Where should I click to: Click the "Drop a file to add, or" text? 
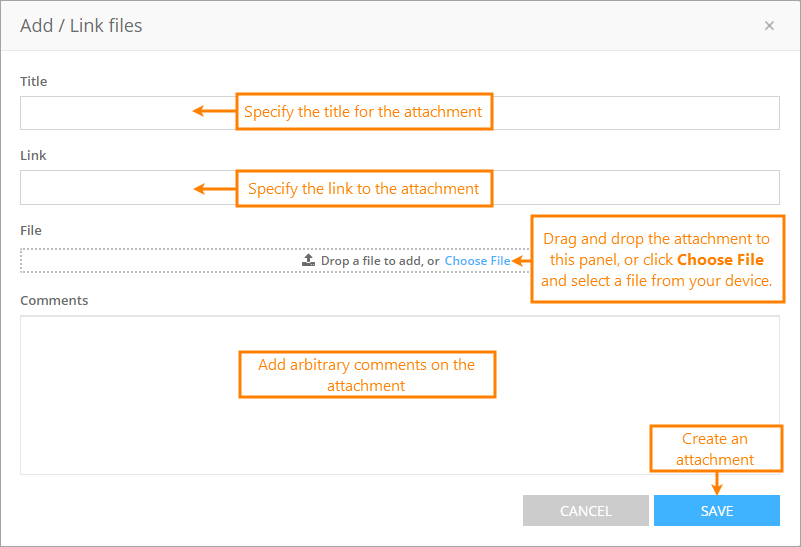(x=380, y=261)
